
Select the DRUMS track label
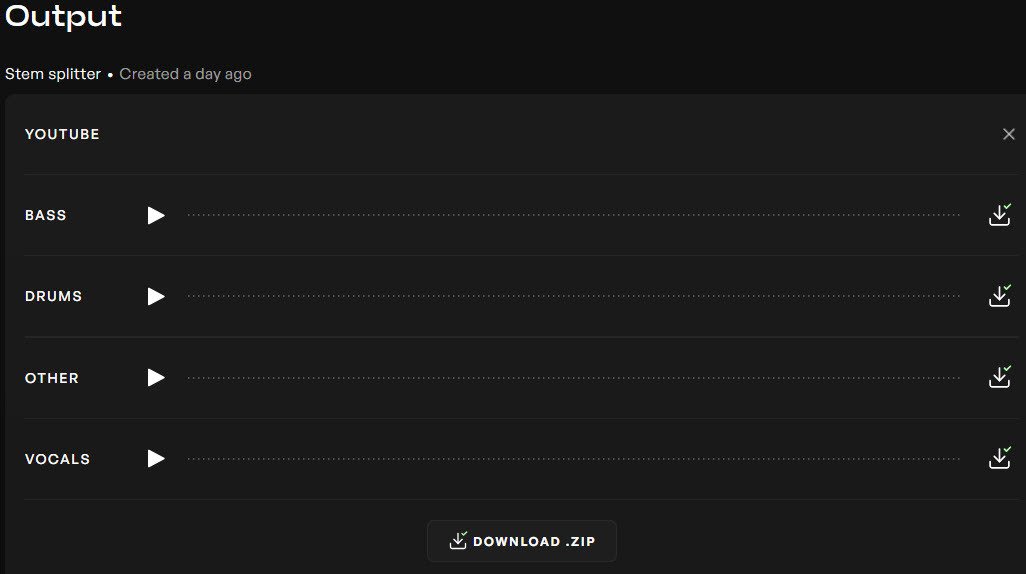pyautogui.click(x=54, y=296)
